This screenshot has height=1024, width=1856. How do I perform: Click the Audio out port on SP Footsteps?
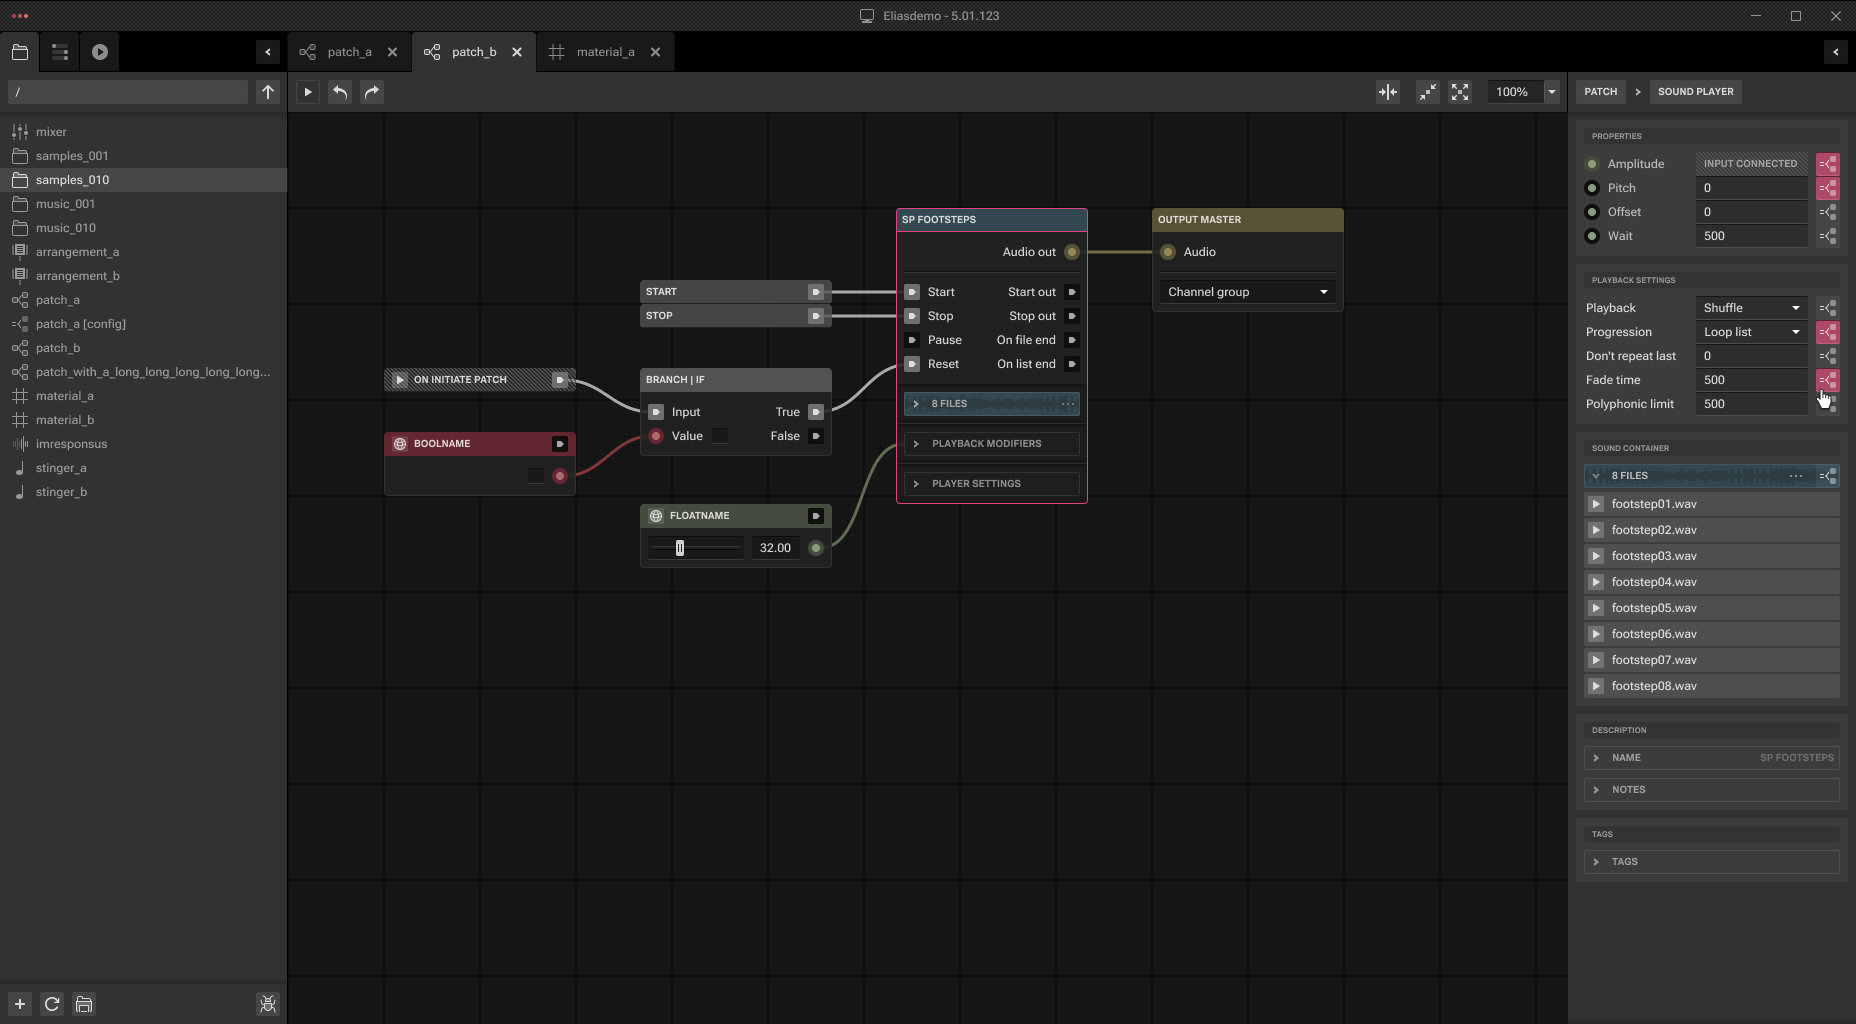coord(1072,252)
